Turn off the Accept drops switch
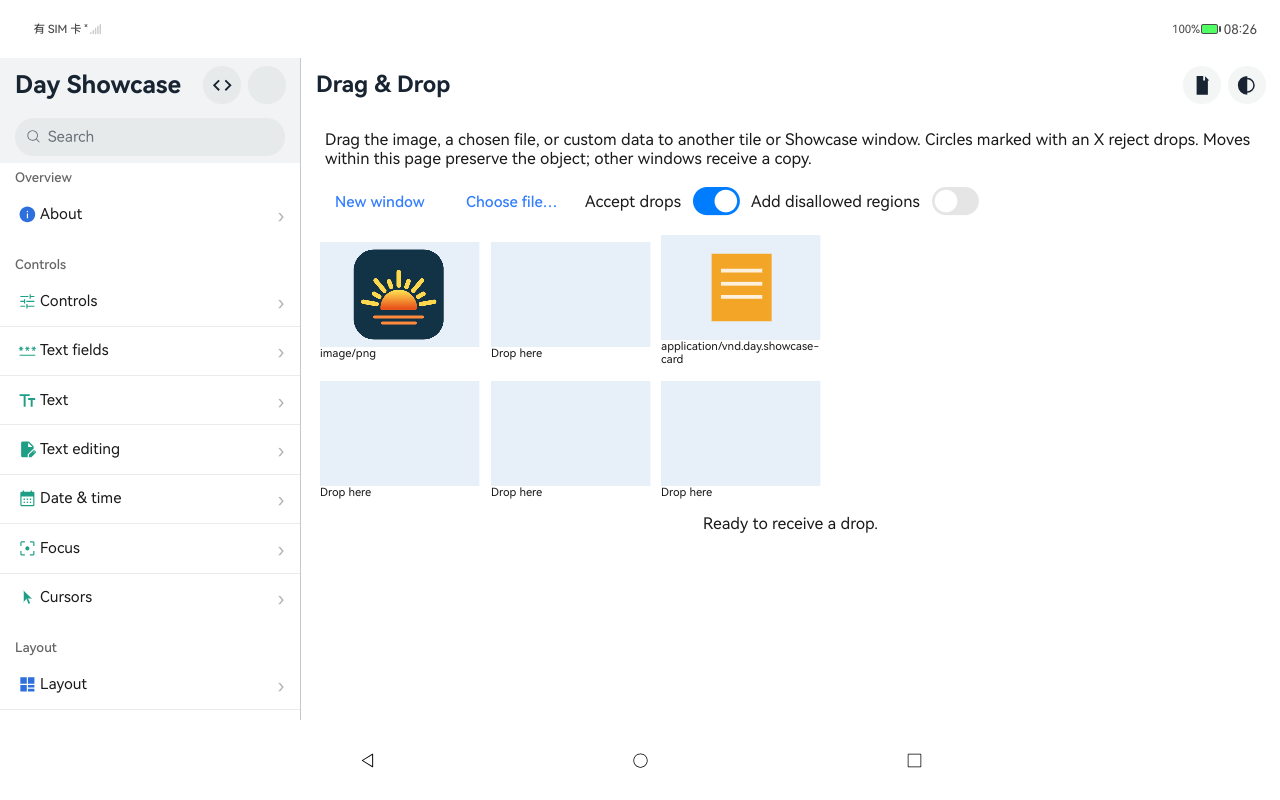The height and width of the screenshot is (800, 1280). pyautogui.click(x=716, y=201)
